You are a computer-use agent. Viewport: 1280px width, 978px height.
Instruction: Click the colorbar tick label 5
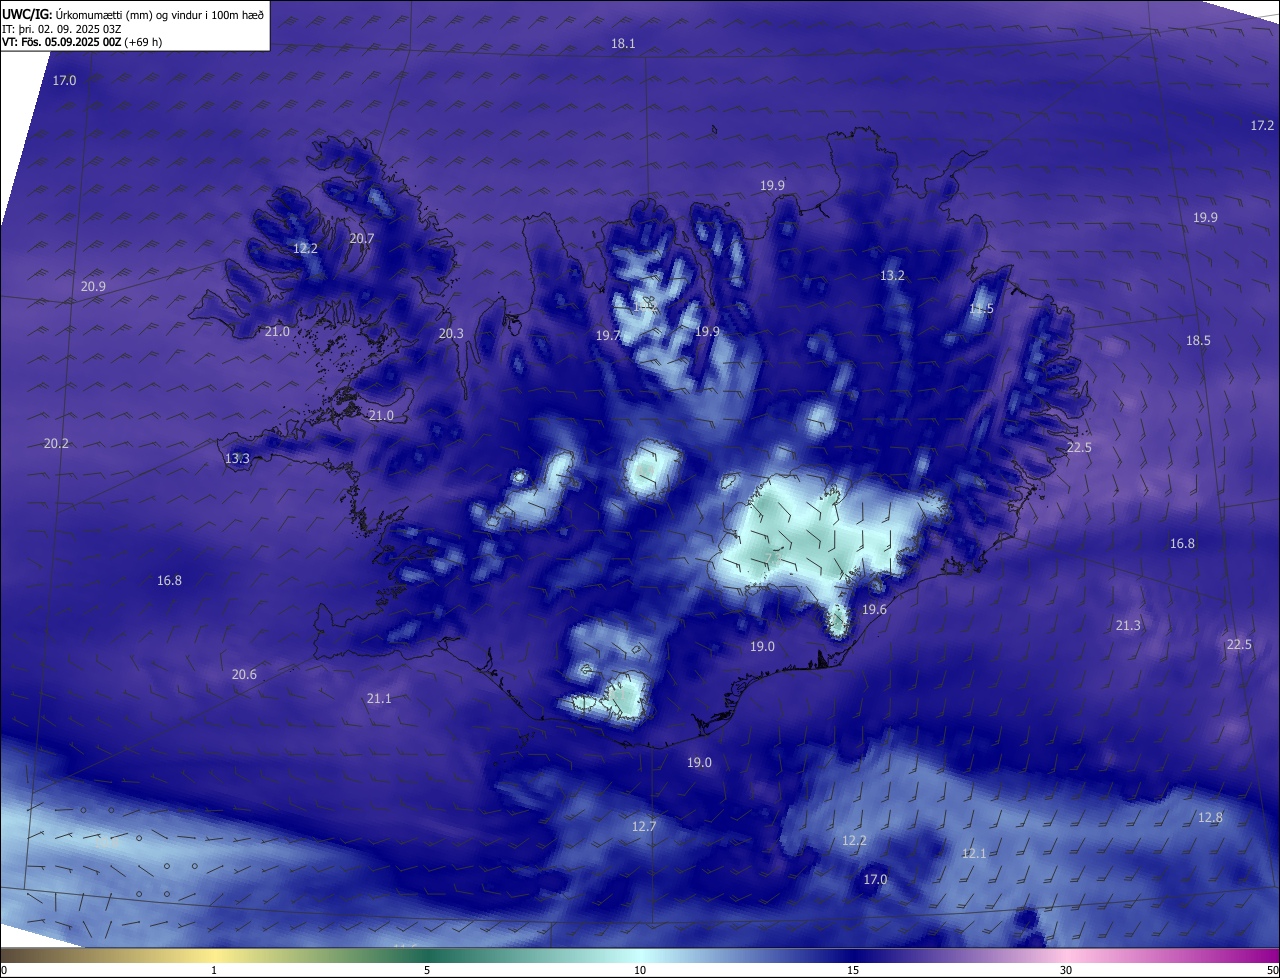pos(427,970)
